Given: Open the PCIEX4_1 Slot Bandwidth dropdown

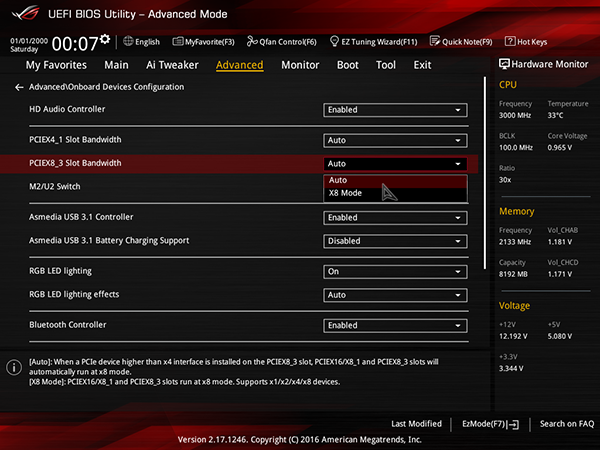Looking at the screenshot, I should pos(395,141).
